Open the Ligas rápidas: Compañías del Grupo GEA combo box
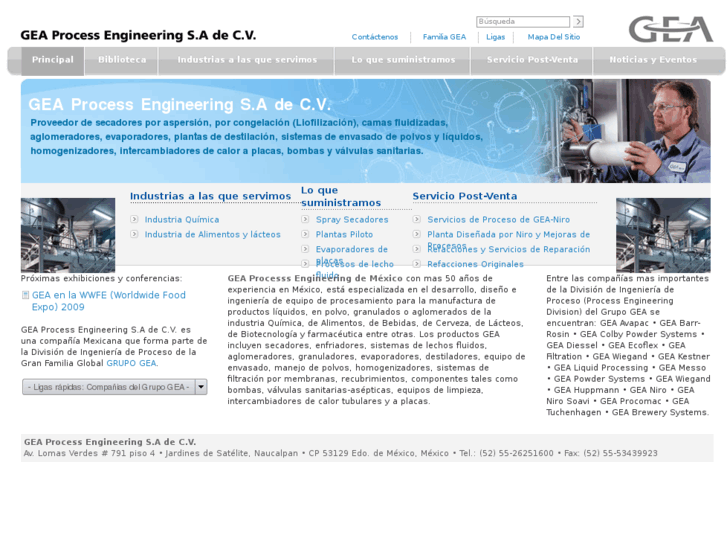727x545 pixels. click(115, 387)
